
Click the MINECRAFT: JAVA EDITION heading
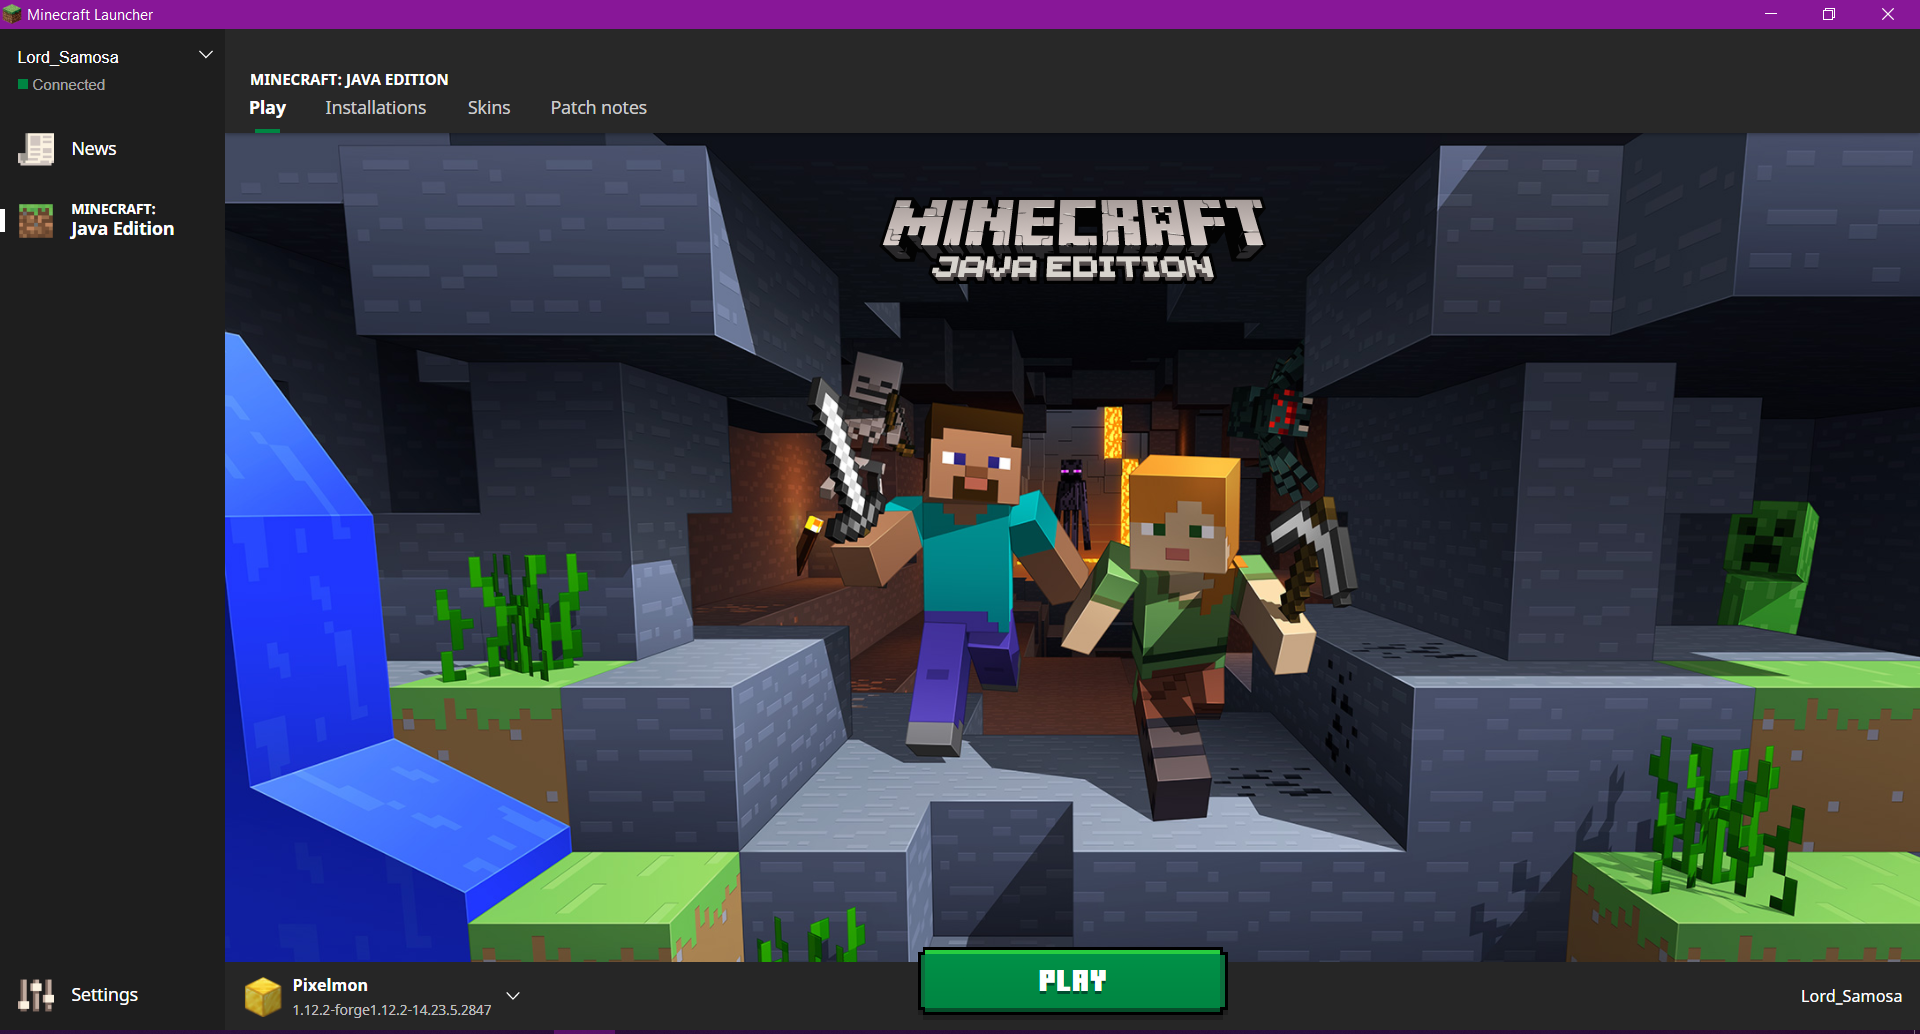click(349, 79)
